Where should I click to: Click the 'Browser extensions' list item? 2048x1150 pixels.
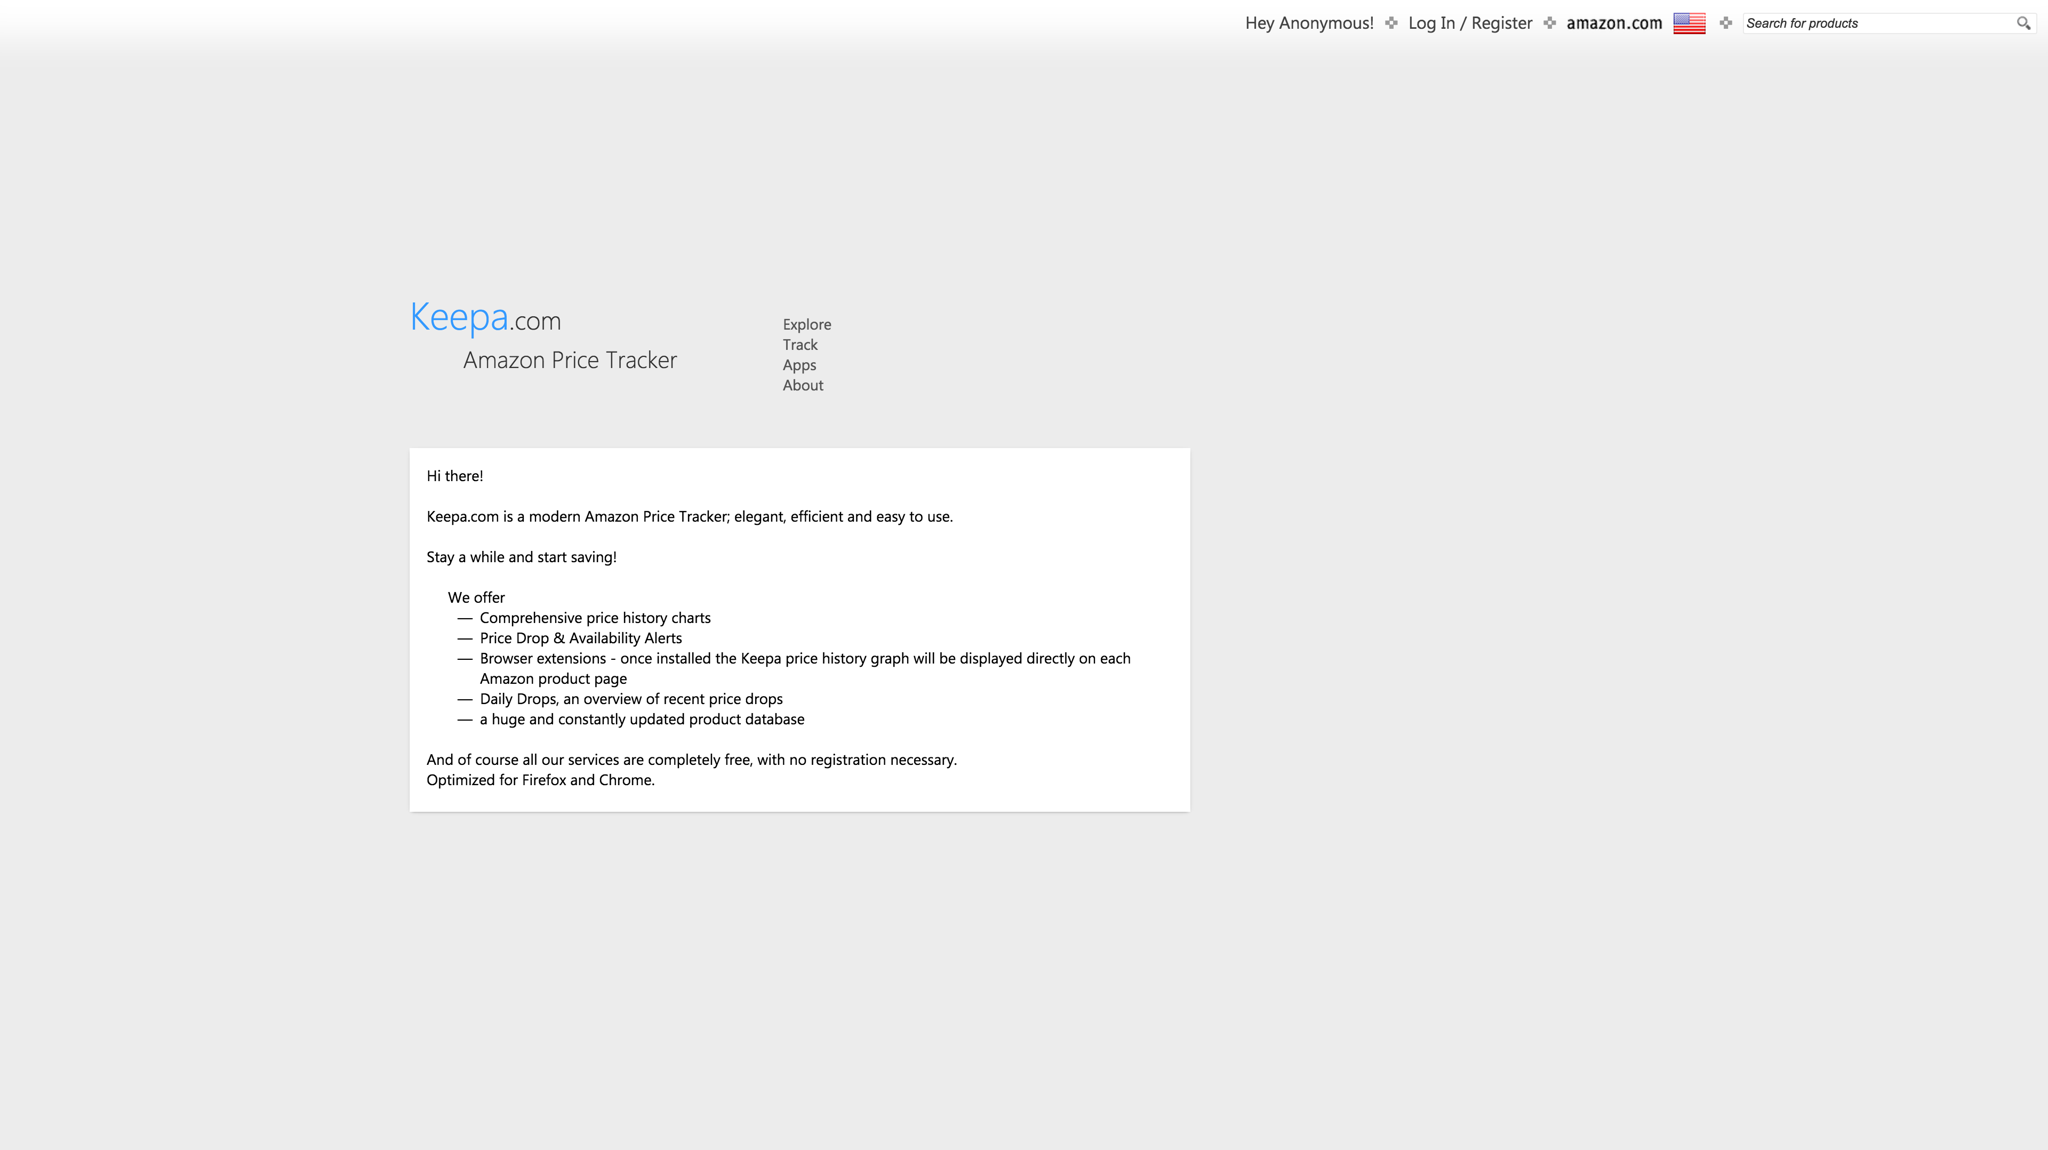[805, 668]
